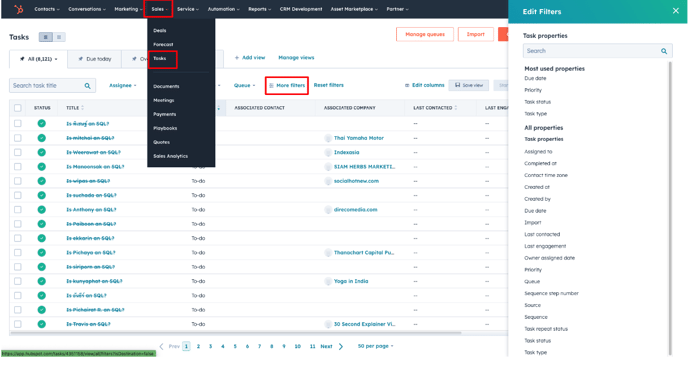Click socialhotnew.com company avatar icon

click(x=328, y=181)
